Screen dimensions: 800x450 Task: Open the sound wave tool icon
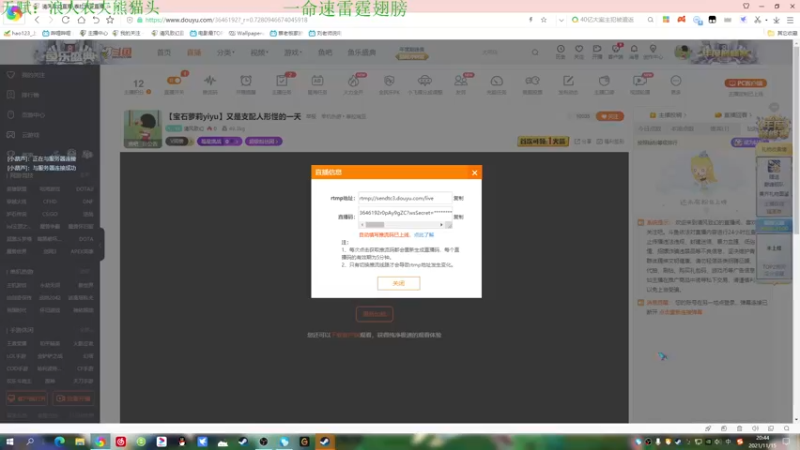coord(210,81)
